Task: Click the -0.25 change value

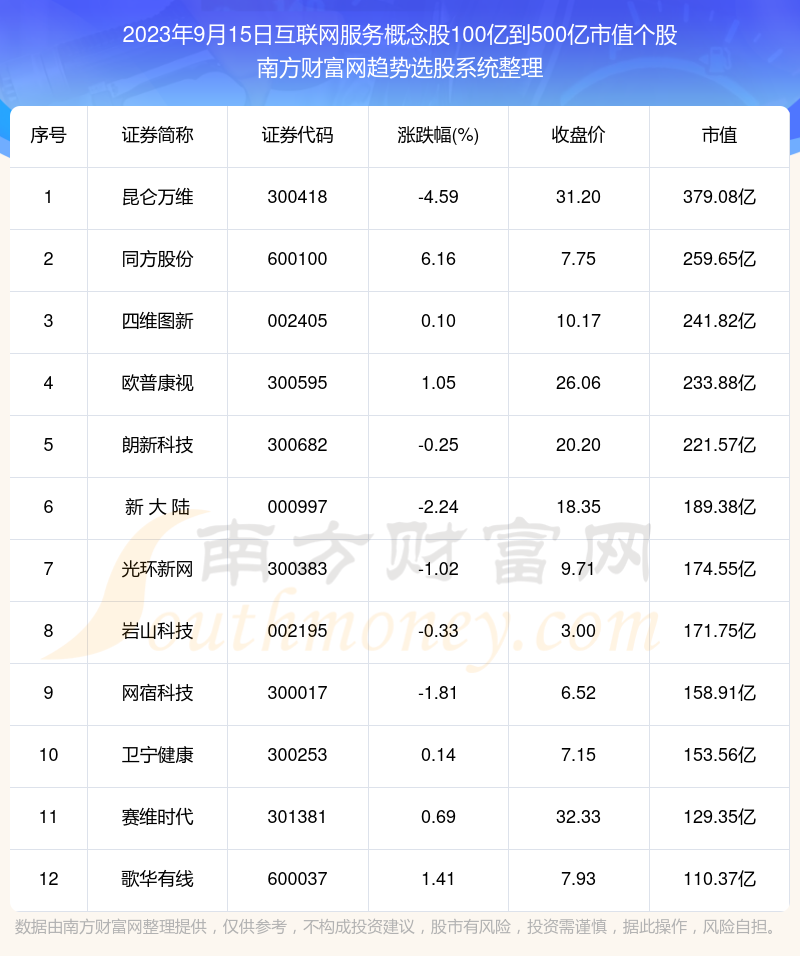Action: (438, 445)
